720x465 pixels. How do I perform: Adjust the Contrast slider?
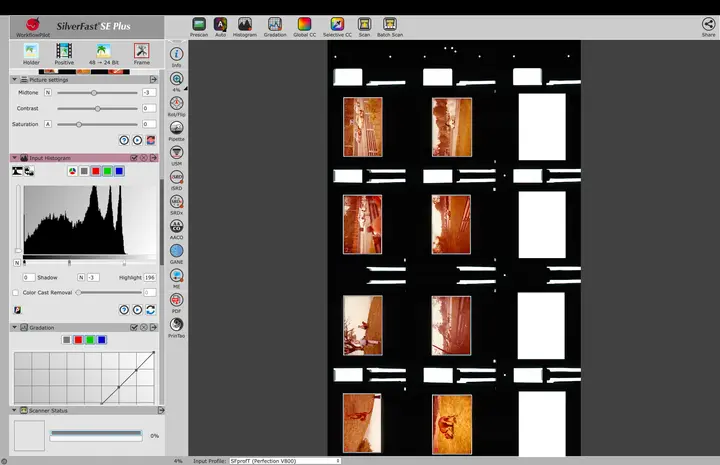click(97, 109)
